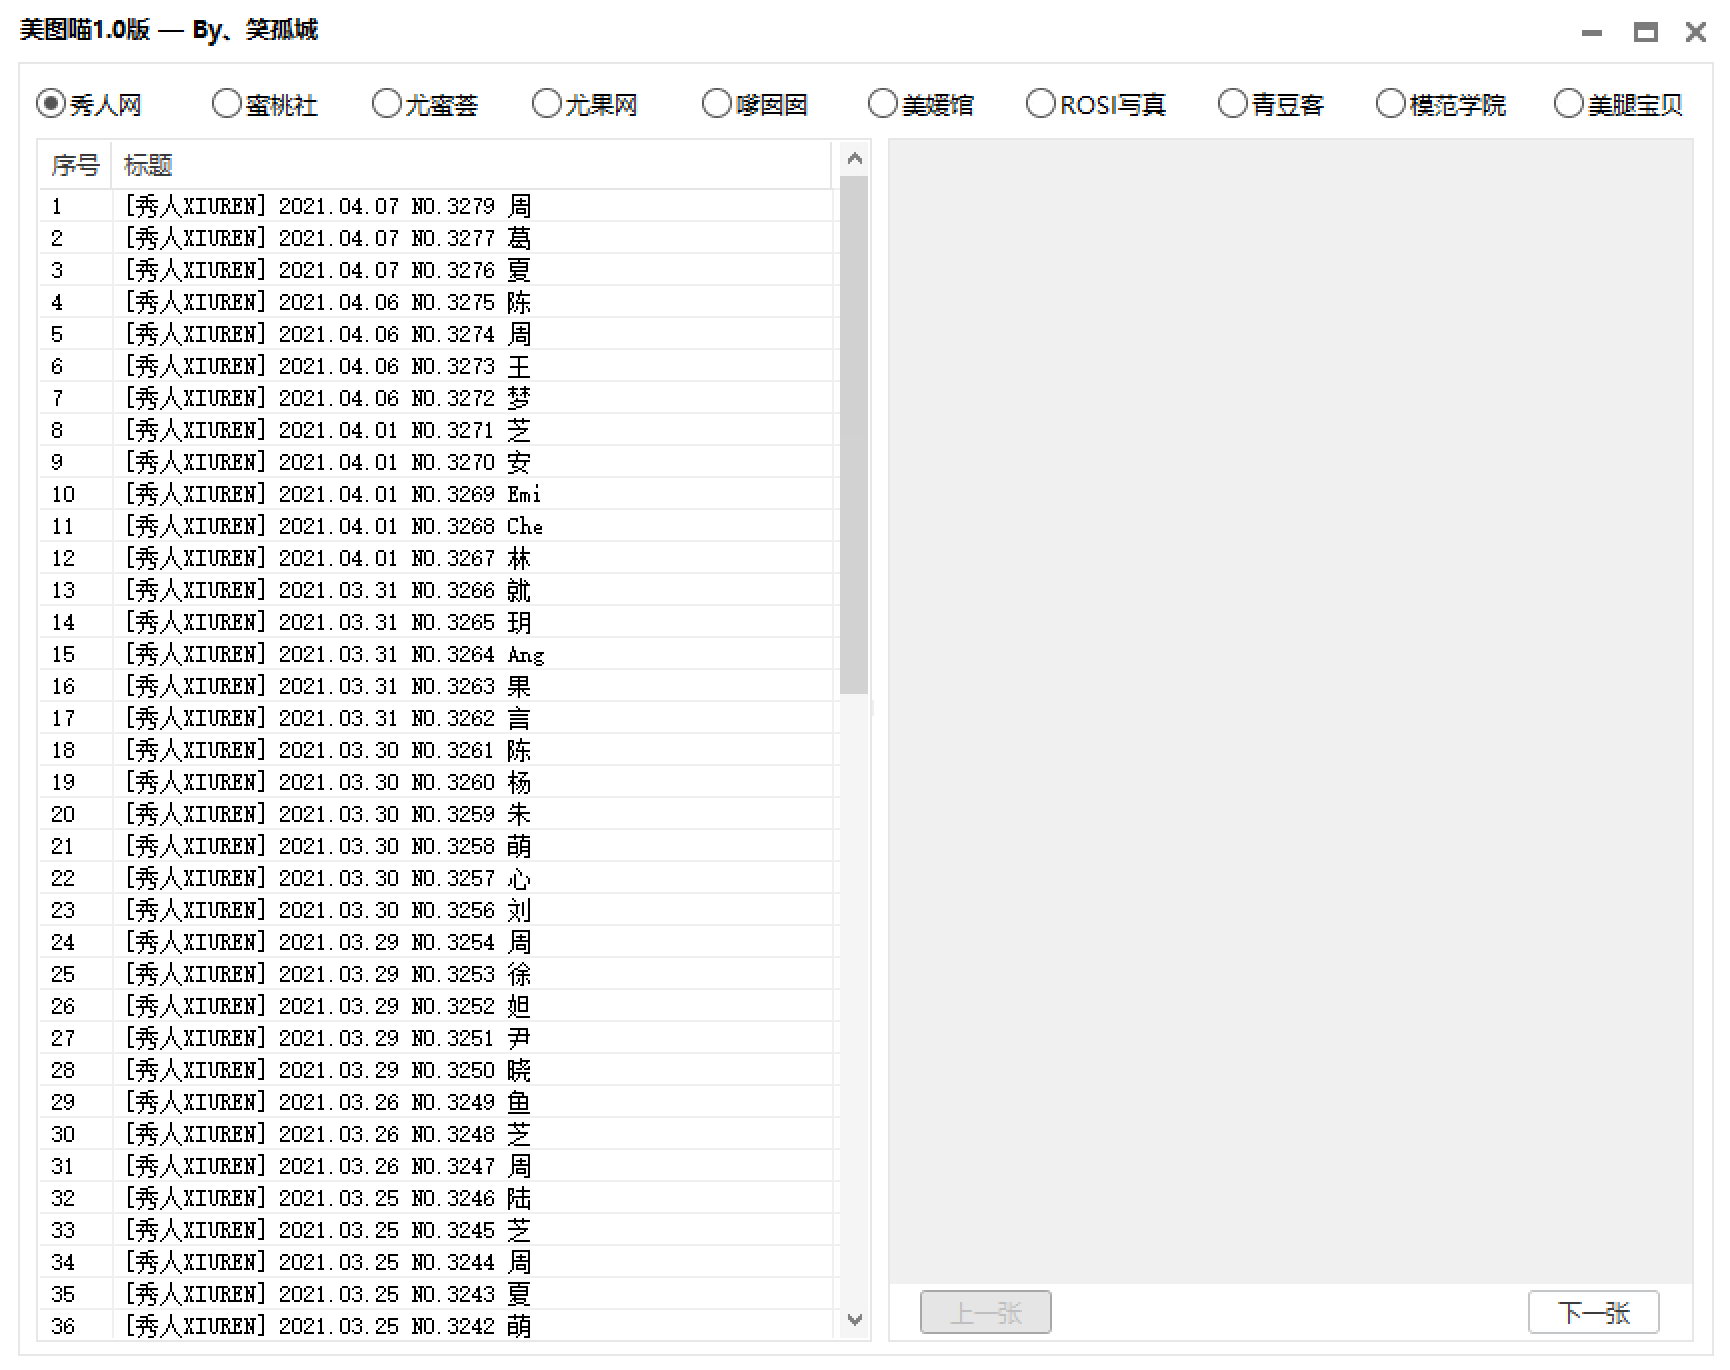The width and height of the screenshot is (1730, 1370).
Task: Select the NO.3253 entry
Action: pyautogui.click(x=436, y=974)
